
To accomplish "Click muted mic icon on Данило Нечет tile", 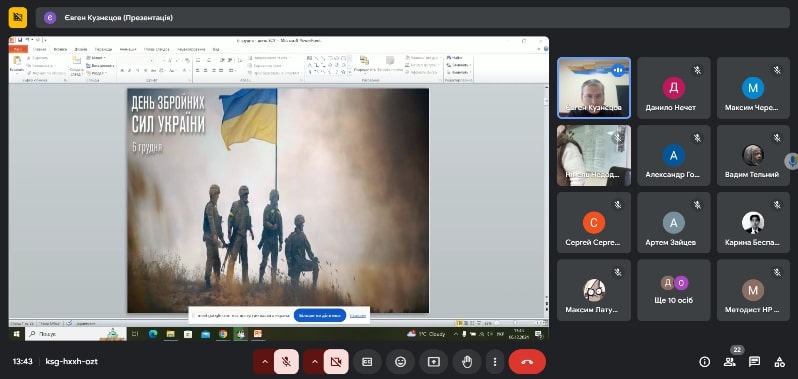I will point(697,70).
